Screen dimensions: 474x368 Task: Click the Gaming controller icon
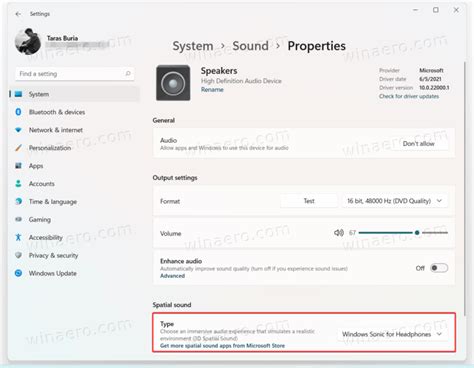pos(19,219)
